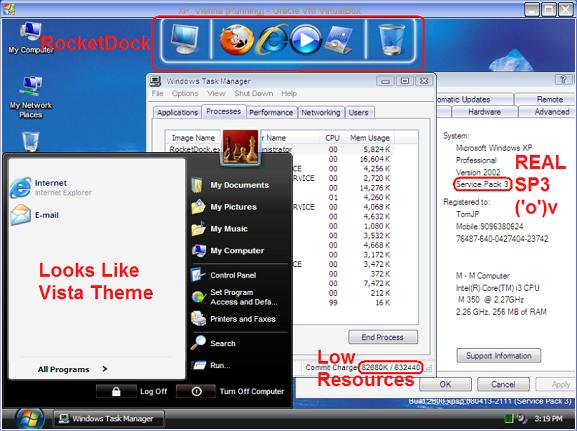Sort processes by CPU column

(x=332, y=138)
